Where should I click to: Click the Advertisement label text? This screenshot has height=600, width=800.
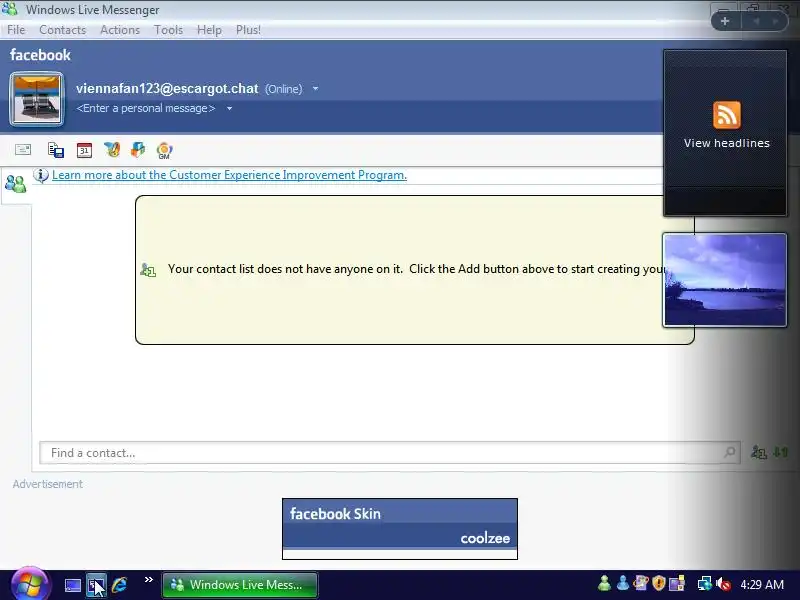(x=47, y=484)
